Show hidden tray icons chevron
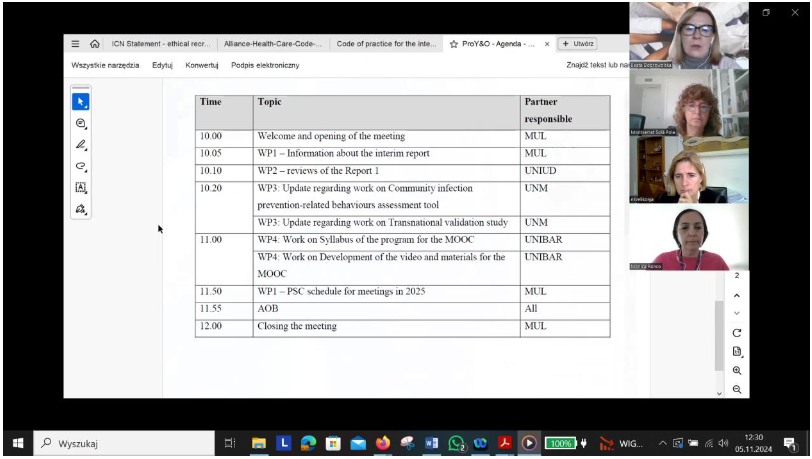Viewport: 812px width, 459px height. 662,443
